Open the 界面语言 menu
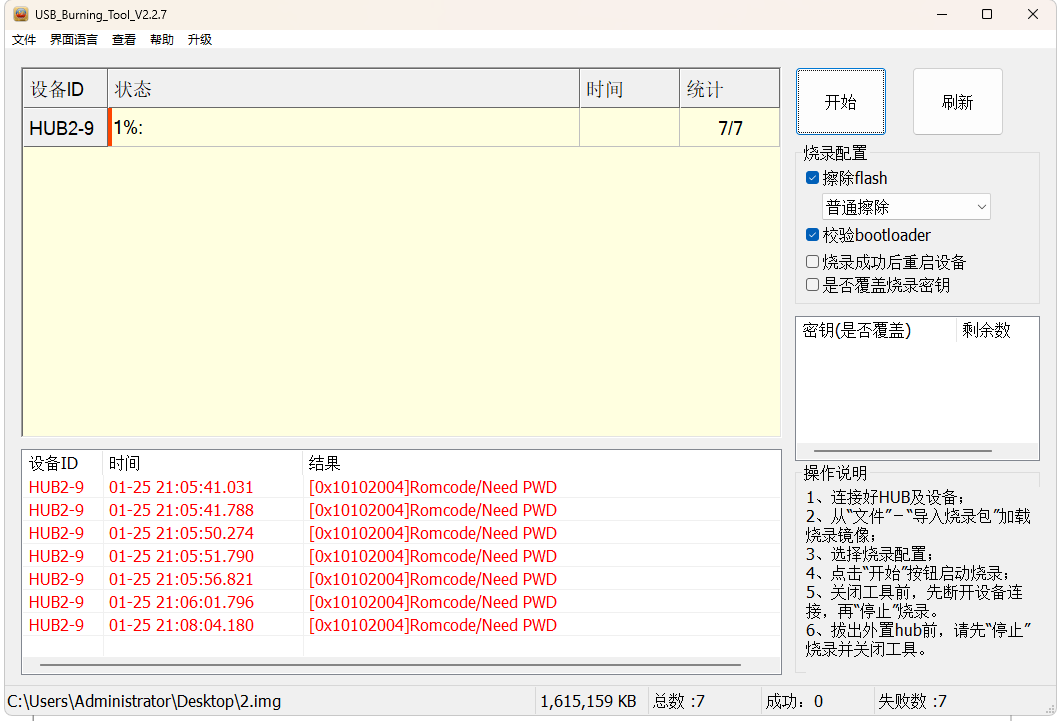 (x=74, y=40)
